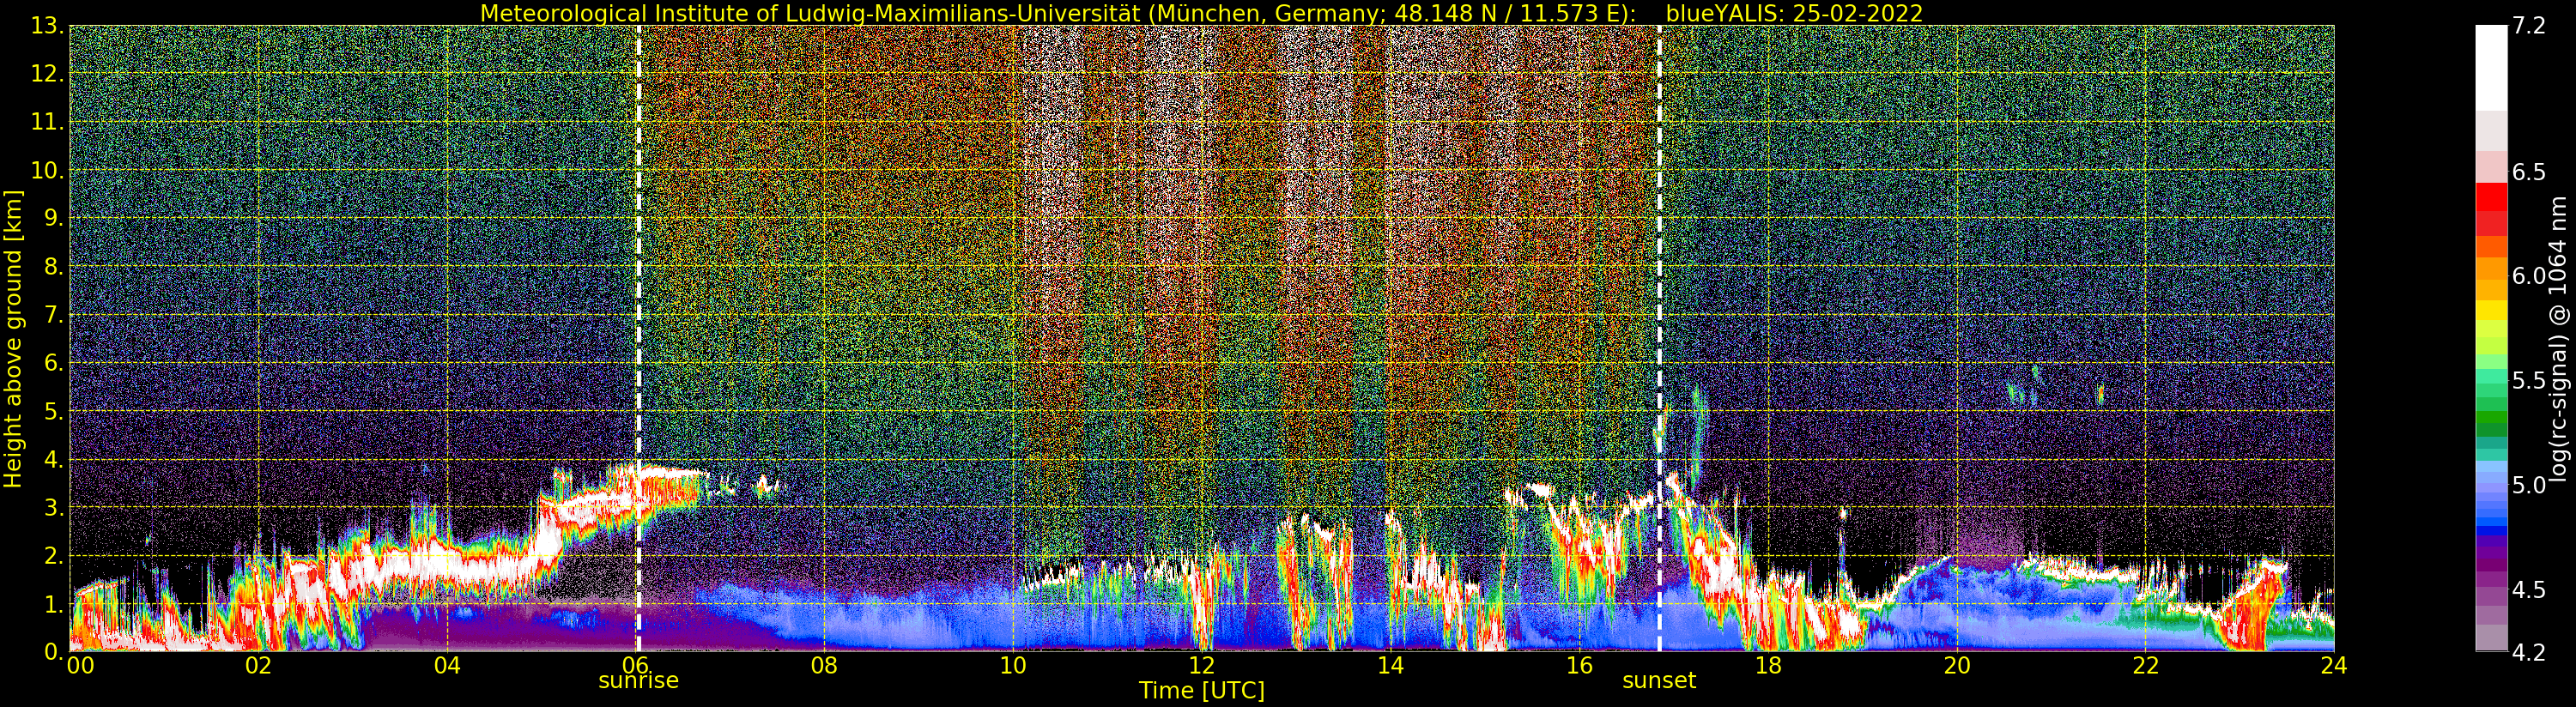Click the 00 tick at the time axis start

point(80,666)
